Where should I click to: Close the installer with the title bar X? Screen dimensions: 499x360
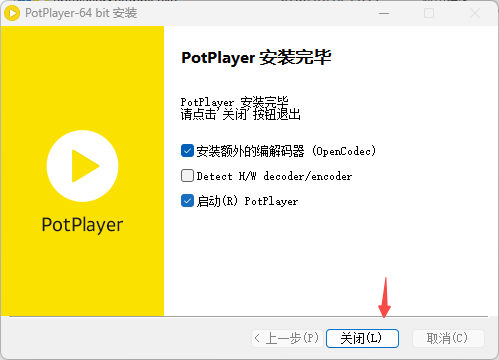point(475,13)
